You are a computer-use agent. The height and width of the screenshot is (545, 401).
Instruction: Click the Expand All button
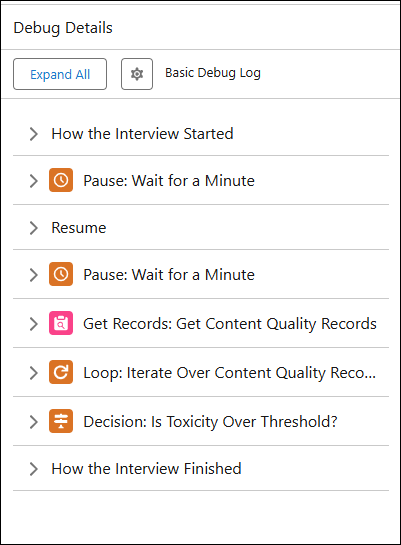pos(60,74)
